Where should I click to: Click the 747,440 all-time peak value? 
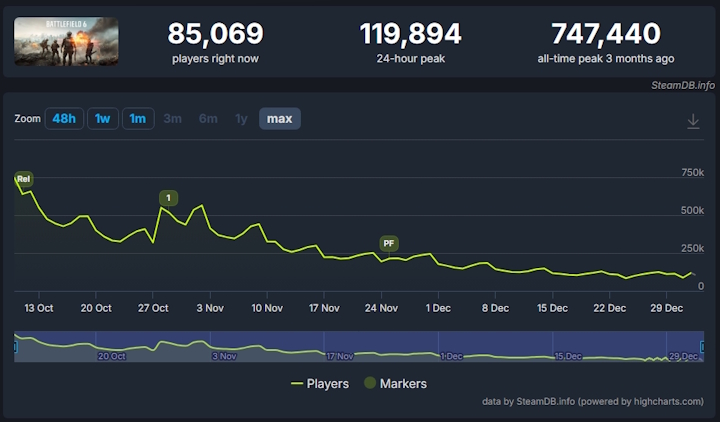[x=606, y=34]
